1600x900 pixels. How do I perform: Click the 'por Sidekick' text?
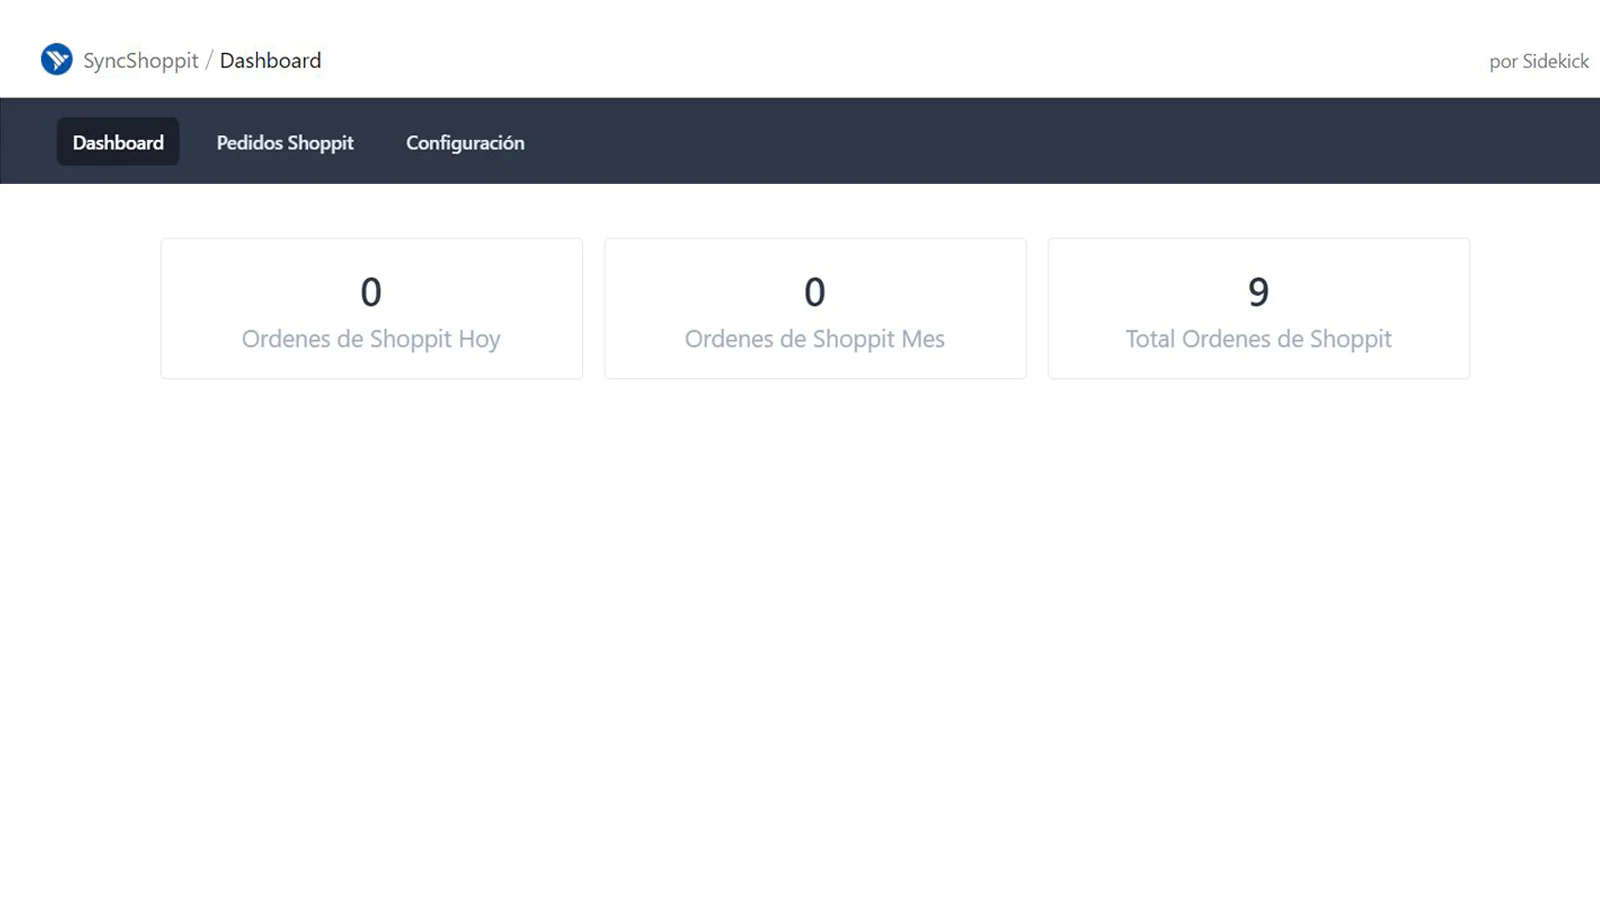(x=1538, y=61)
